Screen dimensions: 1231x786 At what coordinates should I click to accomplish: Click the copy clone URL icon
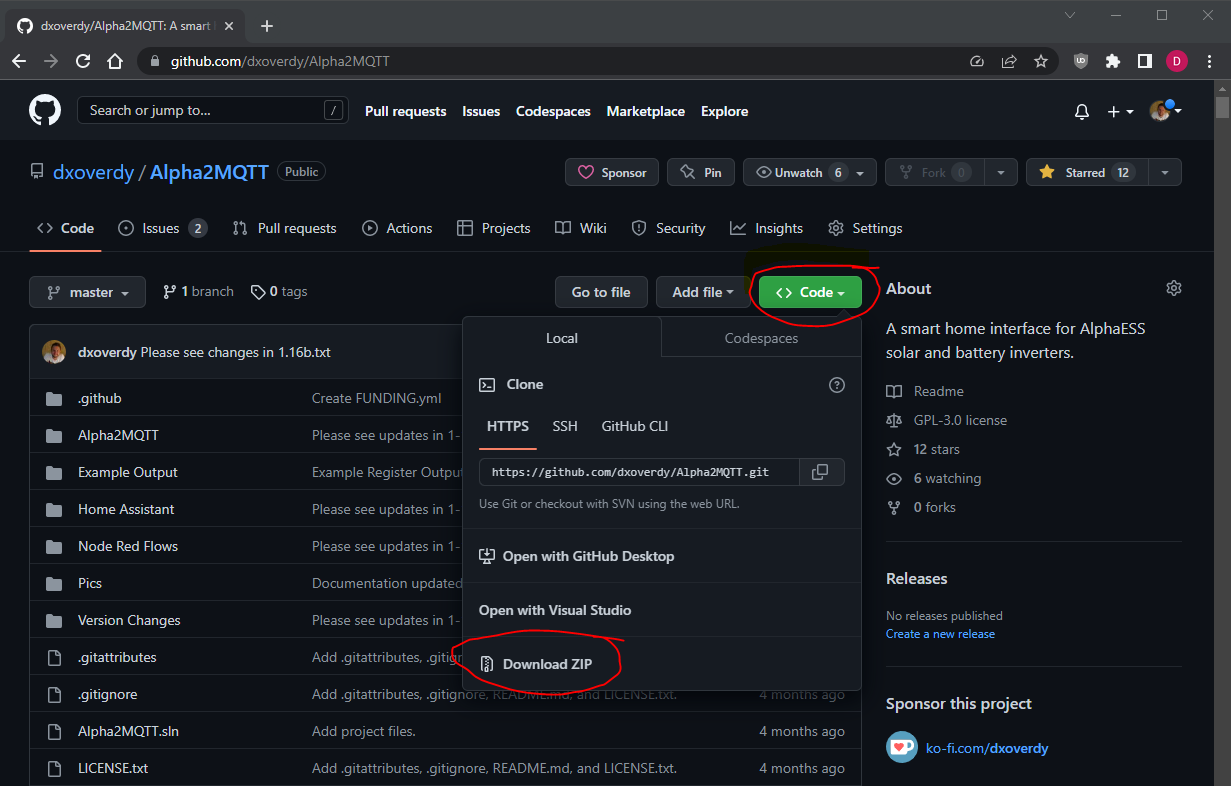pyautogui.click(x=820, y=472)
